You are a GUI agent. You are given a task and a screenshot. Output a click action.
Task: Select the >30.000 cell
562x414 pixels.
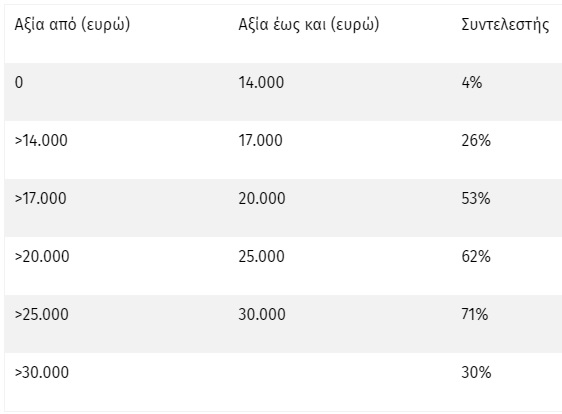42,372
